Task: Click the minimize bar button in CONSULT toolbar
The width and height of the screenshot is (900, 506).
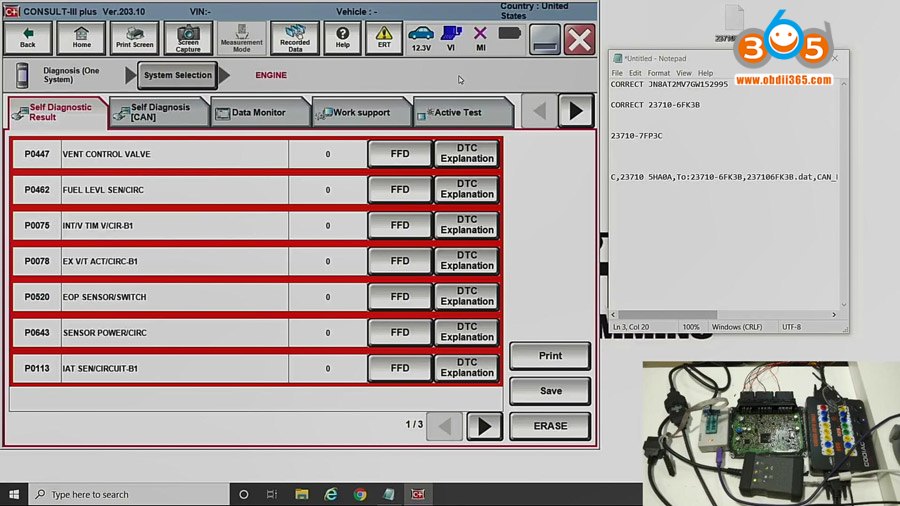Action: pyautogui.click(x=544, y=40)
